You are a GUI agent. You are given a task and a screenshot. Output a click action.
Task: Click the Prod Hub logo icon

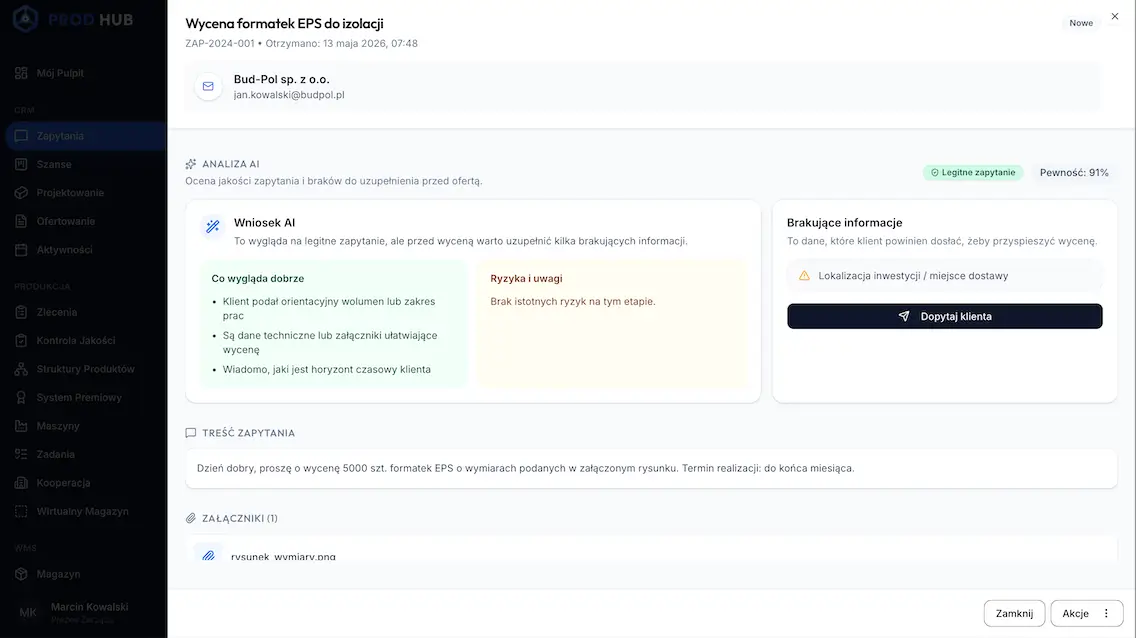point(25,19)
